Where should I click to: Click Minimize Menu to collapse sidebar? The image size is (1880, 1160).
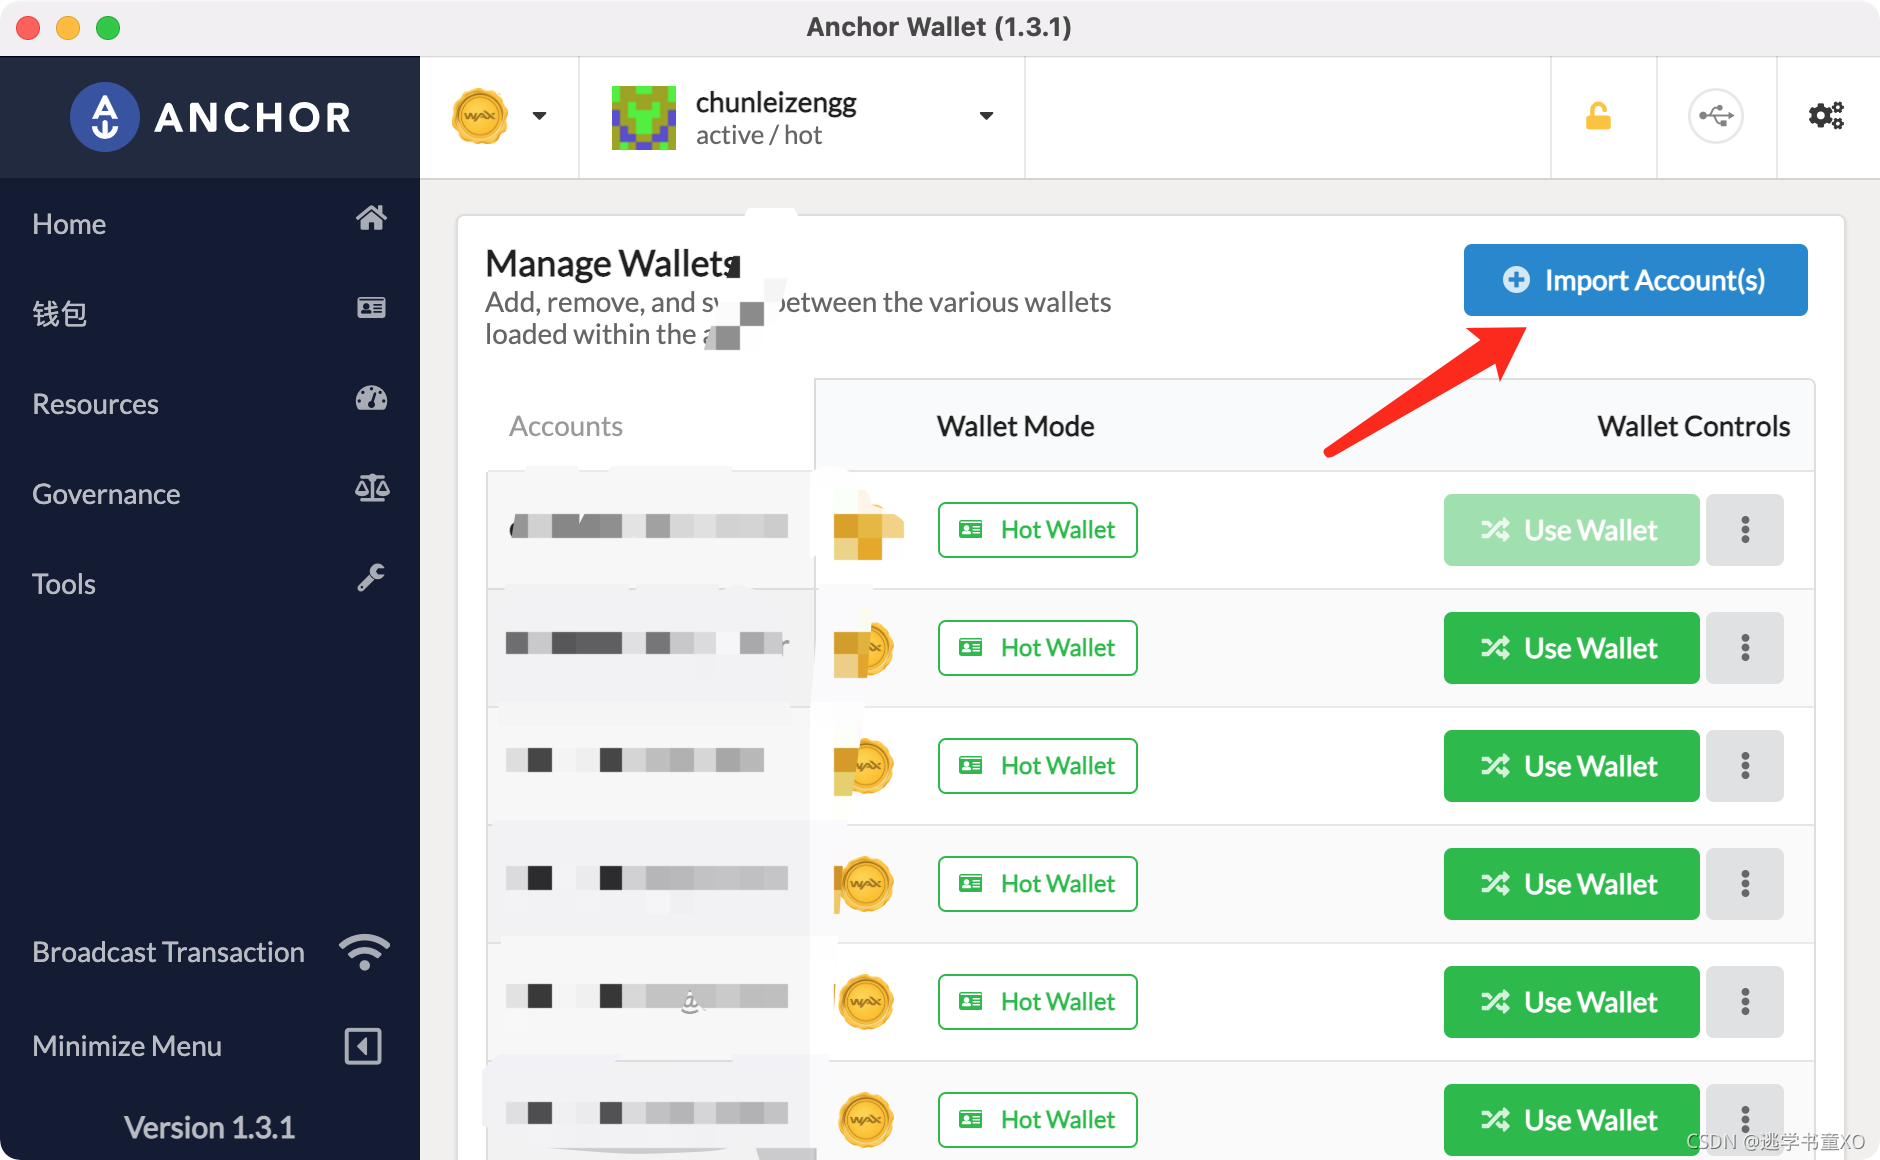tap(210, 1045)
